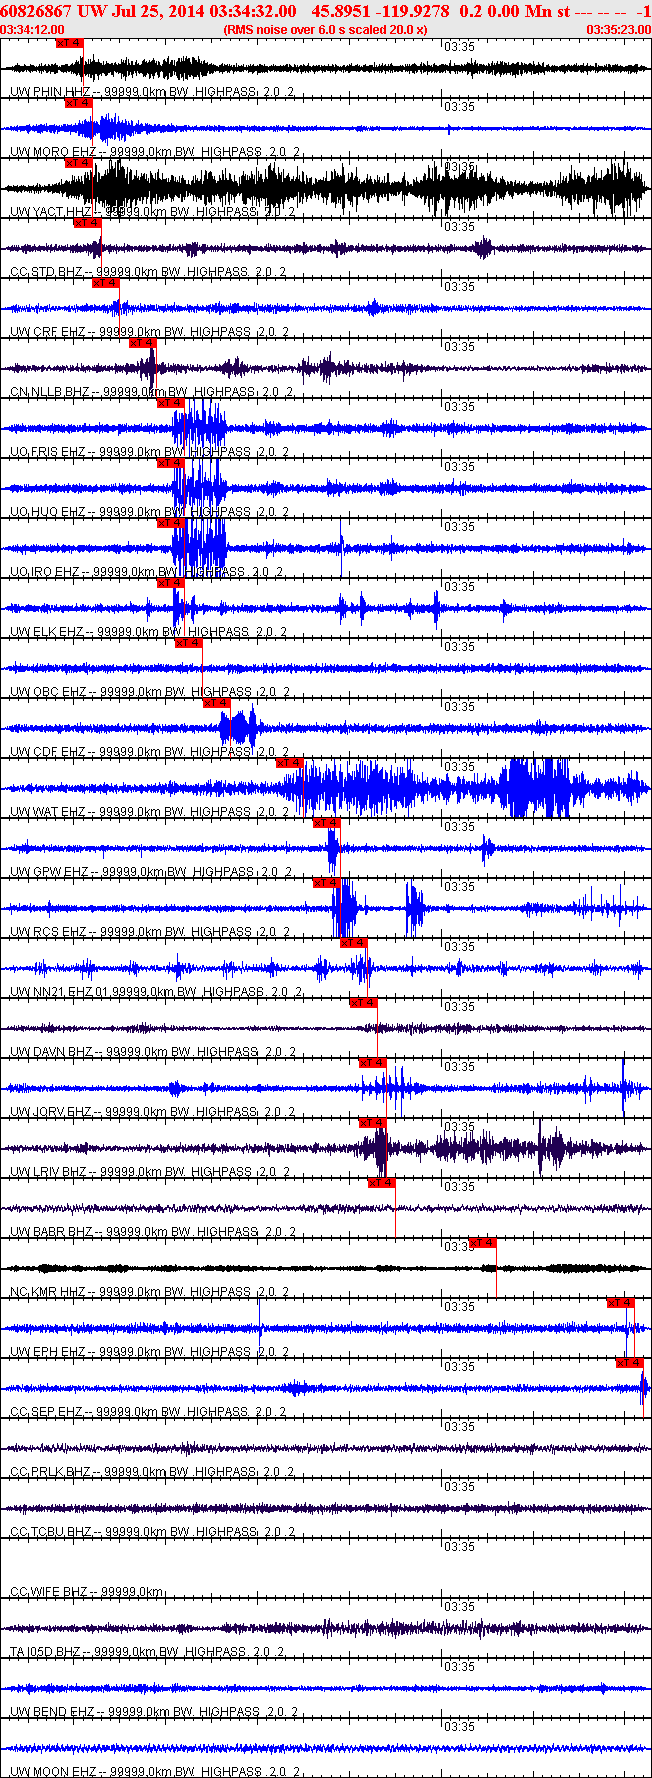This screenshot has height=1778, width=652.
Task: Click the window start time 03:34:12.00
Action: pyautogui.click(x=33, y=30)
